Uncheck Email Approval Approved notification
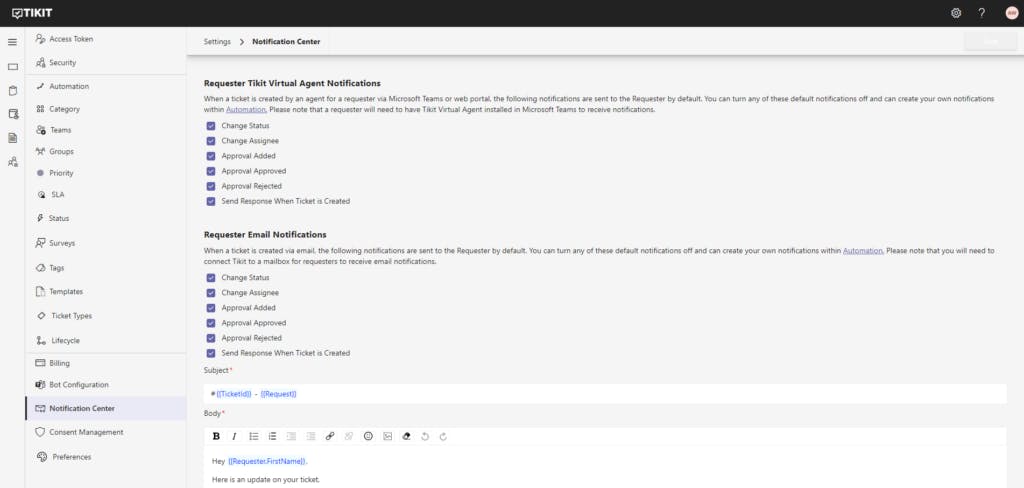Viewport: 1024px width, 488px height. coord(211,323)
